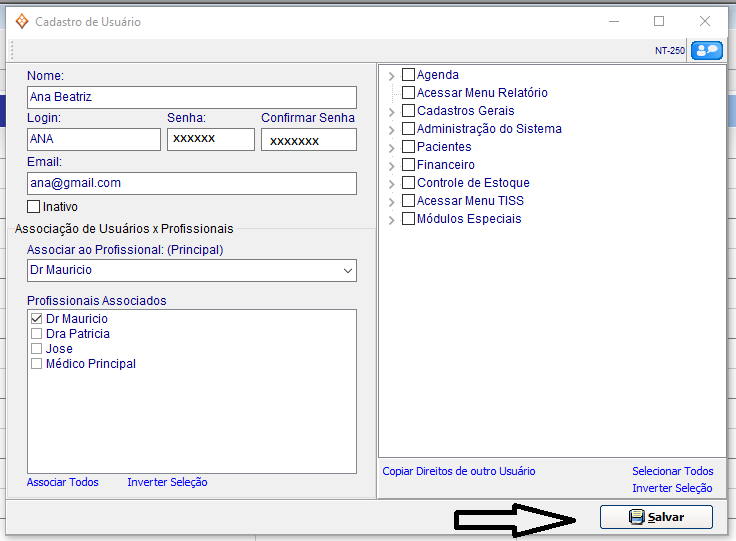Click Copiar Direitos de outro Usuário link
Image resolution: width=736 pixels, height=541 pixels.
pyautogui.click(x=459, y=471)
